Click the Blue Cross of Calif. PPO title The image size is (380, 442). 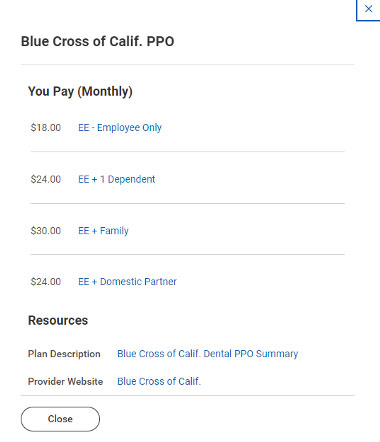(98, 42)
